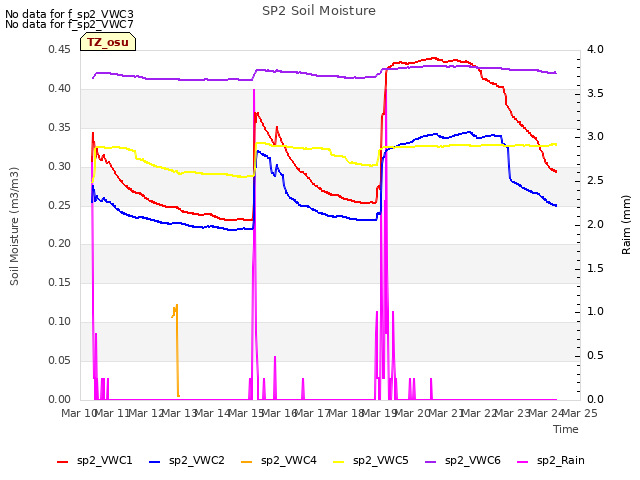Image resolution: width=640 pixels, height=480 pixels.
Task: Click the purple sp2_VWC6 legend swatch
Action: (x=431, y=462)
